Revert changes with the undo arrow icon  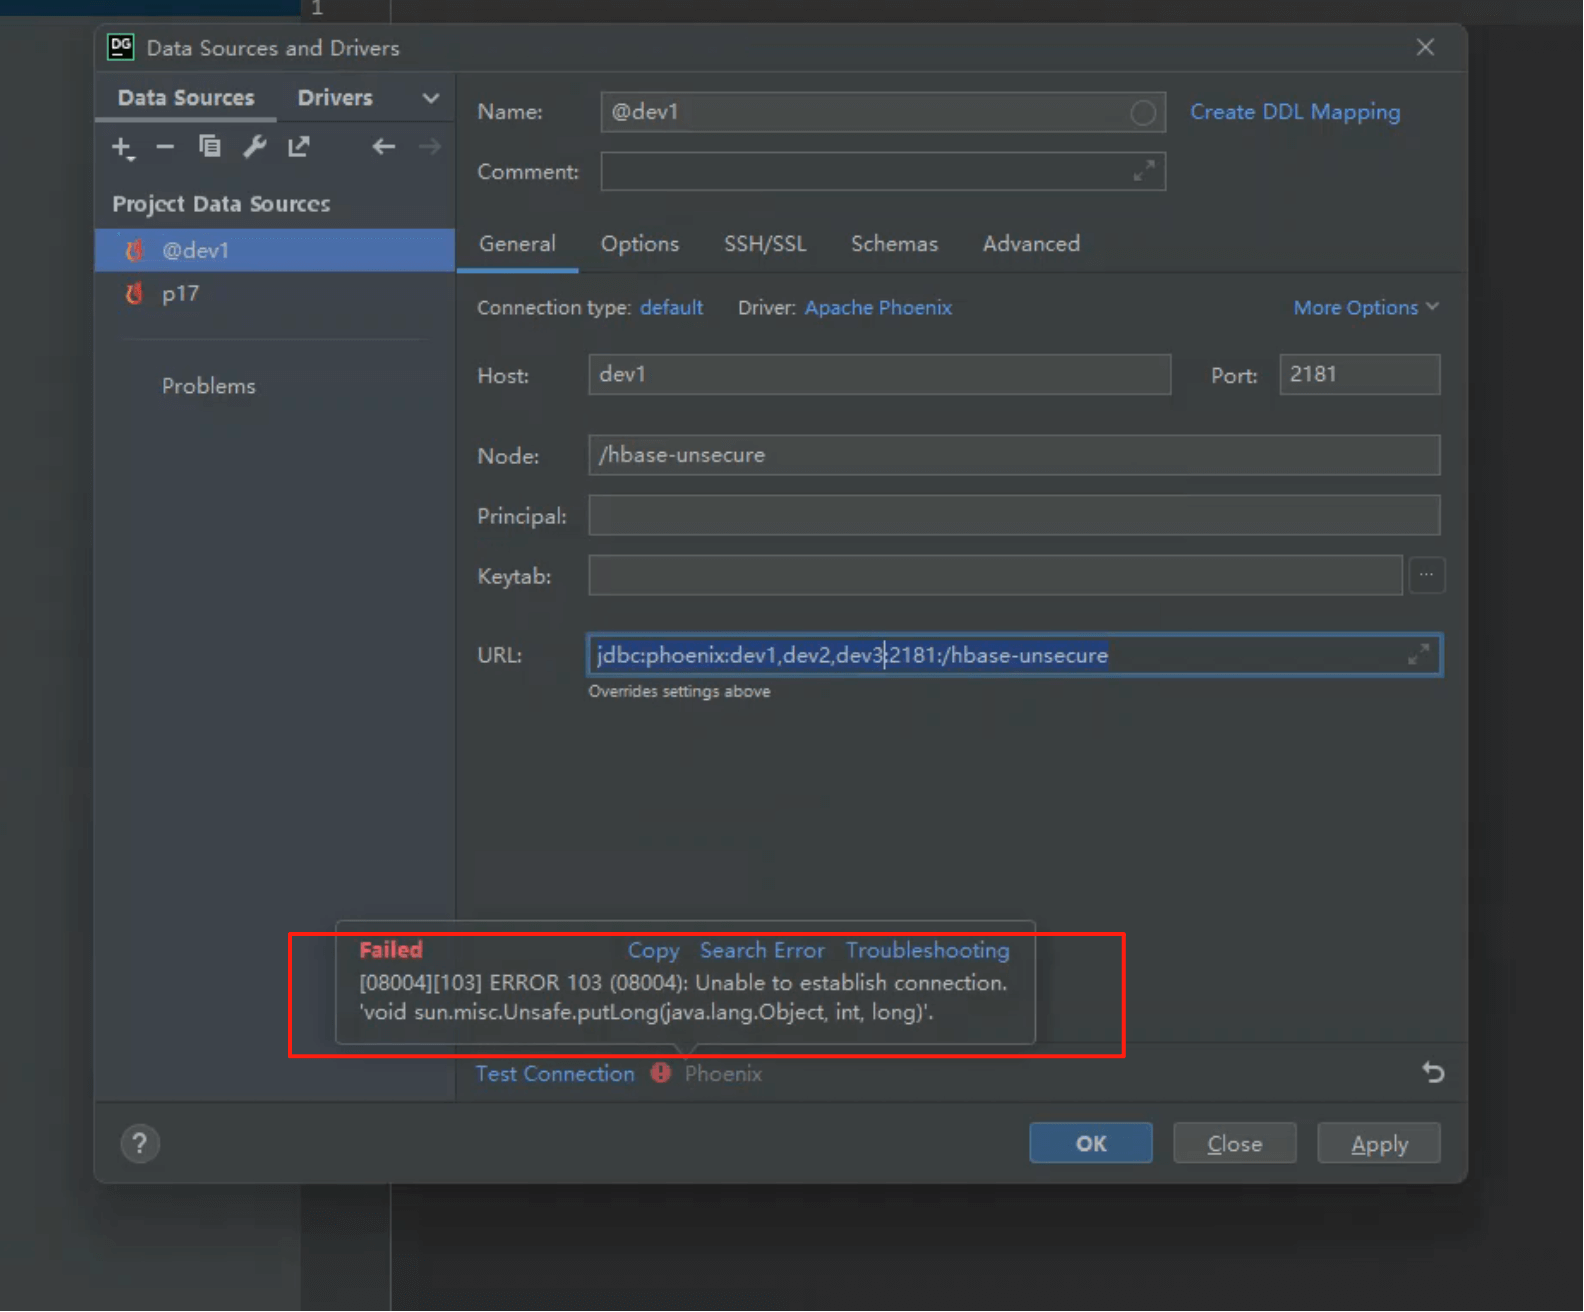point(1433,1072)
